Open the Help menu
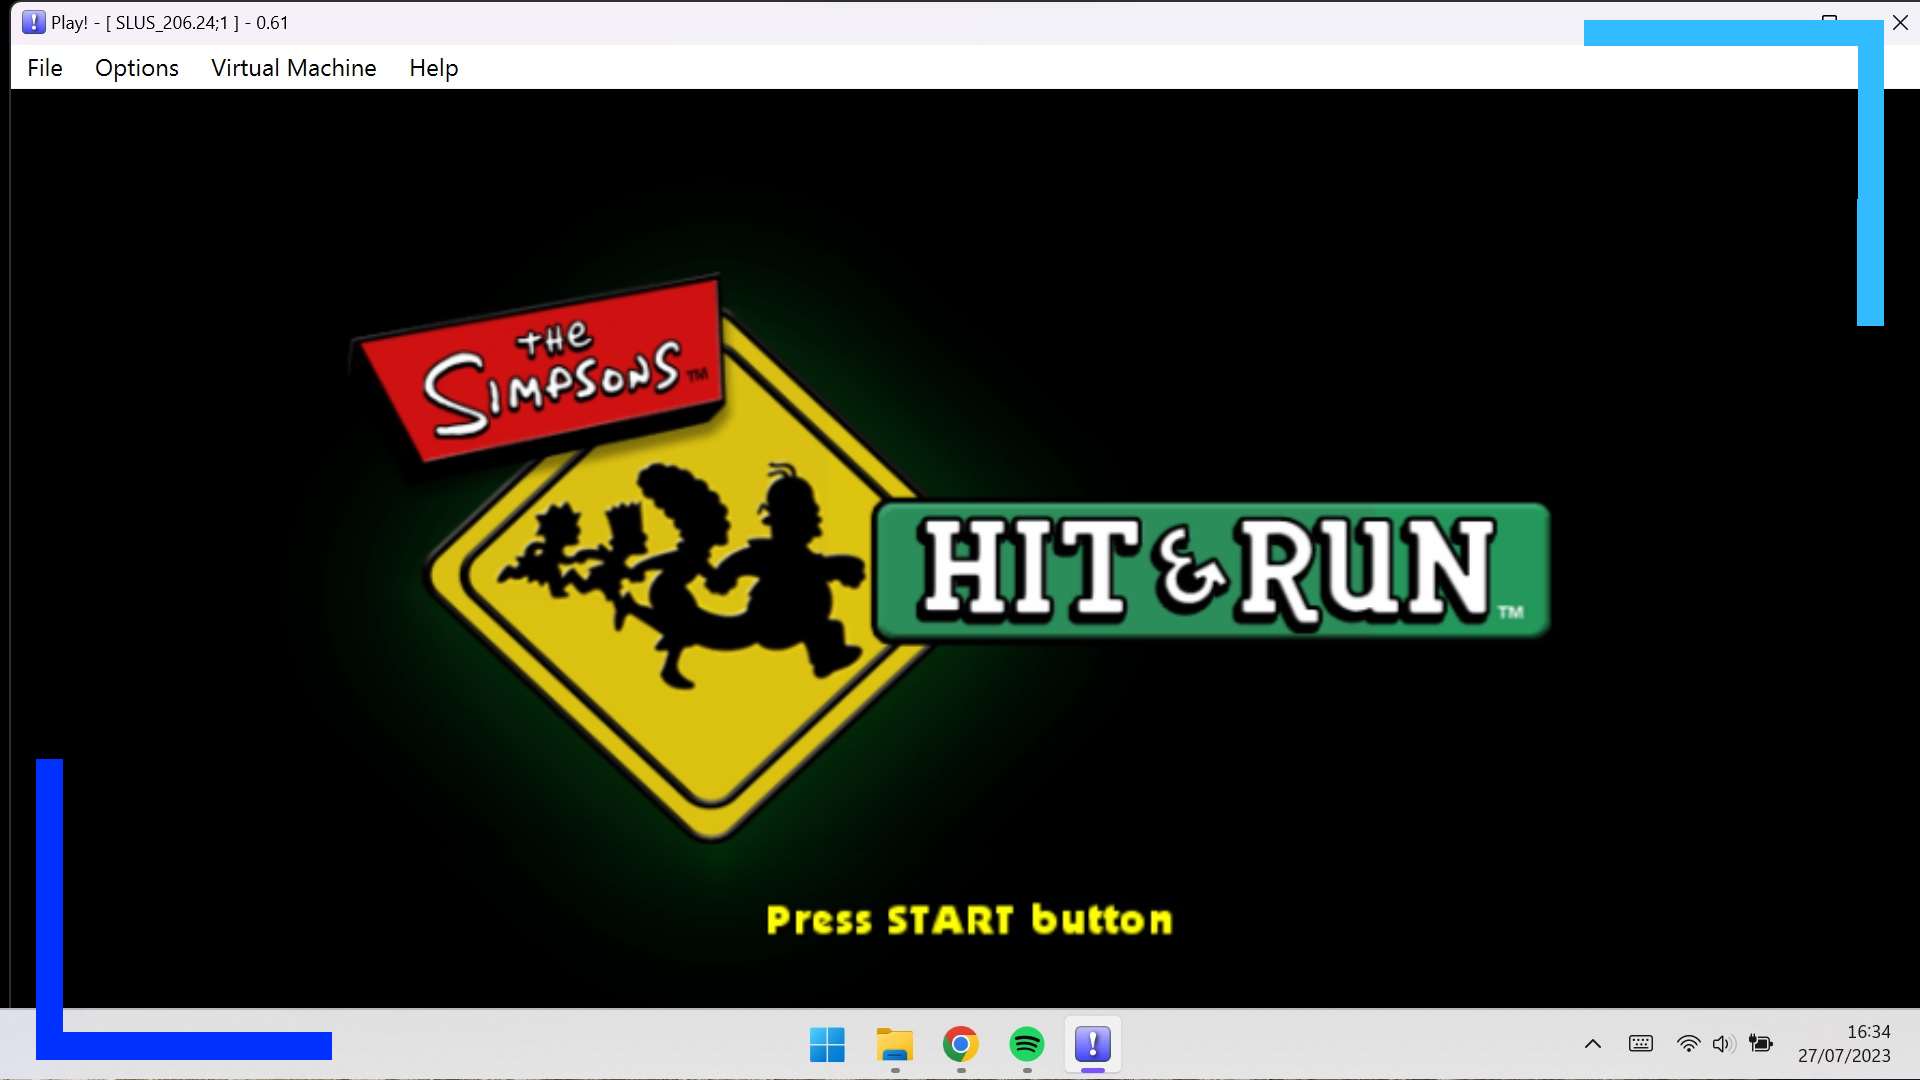This screenshot has width=1920, height=1080. coord(433,68)
